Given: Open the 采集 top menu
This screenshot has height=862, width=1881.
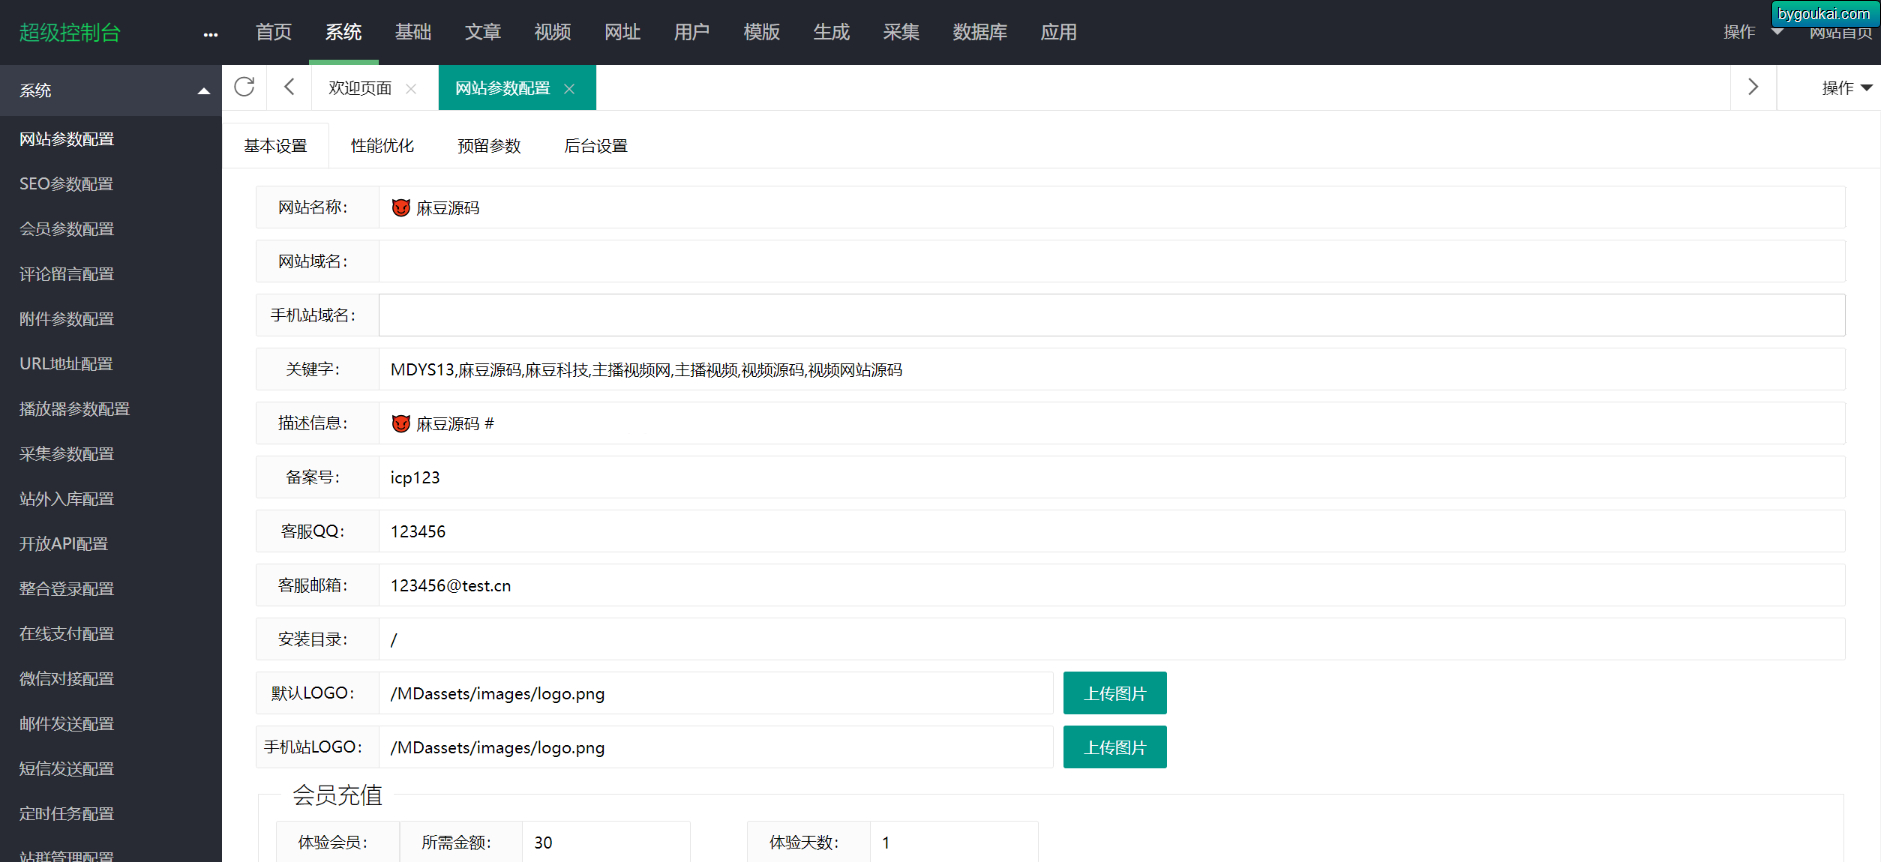Looking at the screenshot, I should click(900, 32).
